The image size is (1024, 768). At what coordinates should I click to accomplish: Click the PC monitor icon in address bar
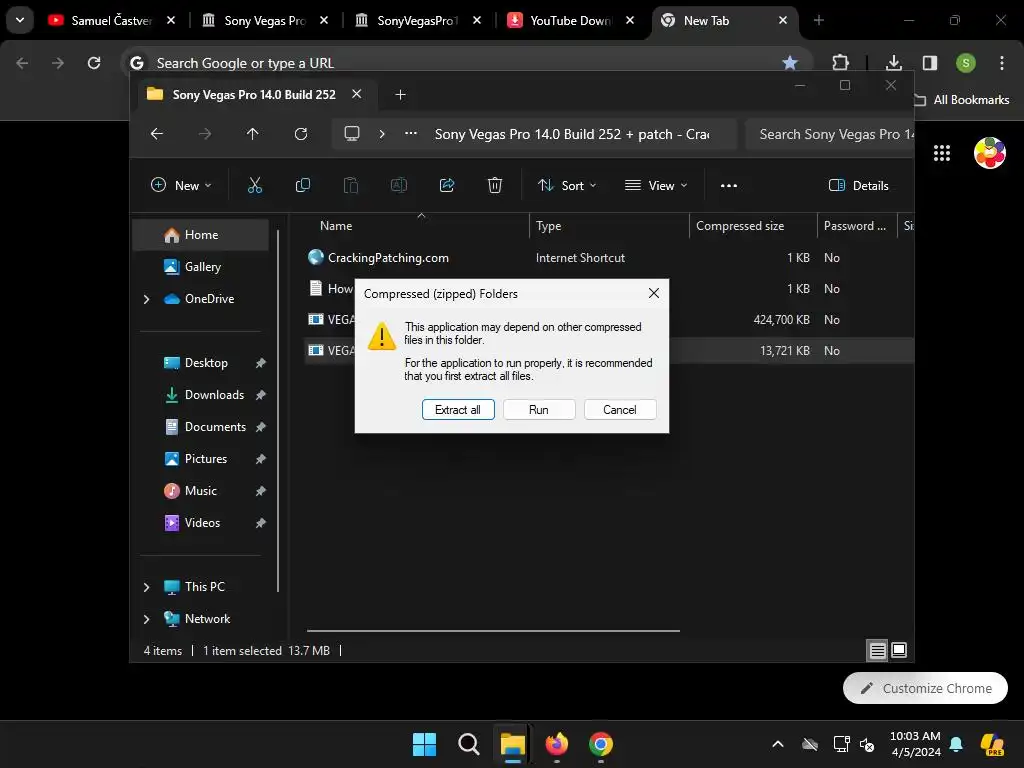point(352,134)
